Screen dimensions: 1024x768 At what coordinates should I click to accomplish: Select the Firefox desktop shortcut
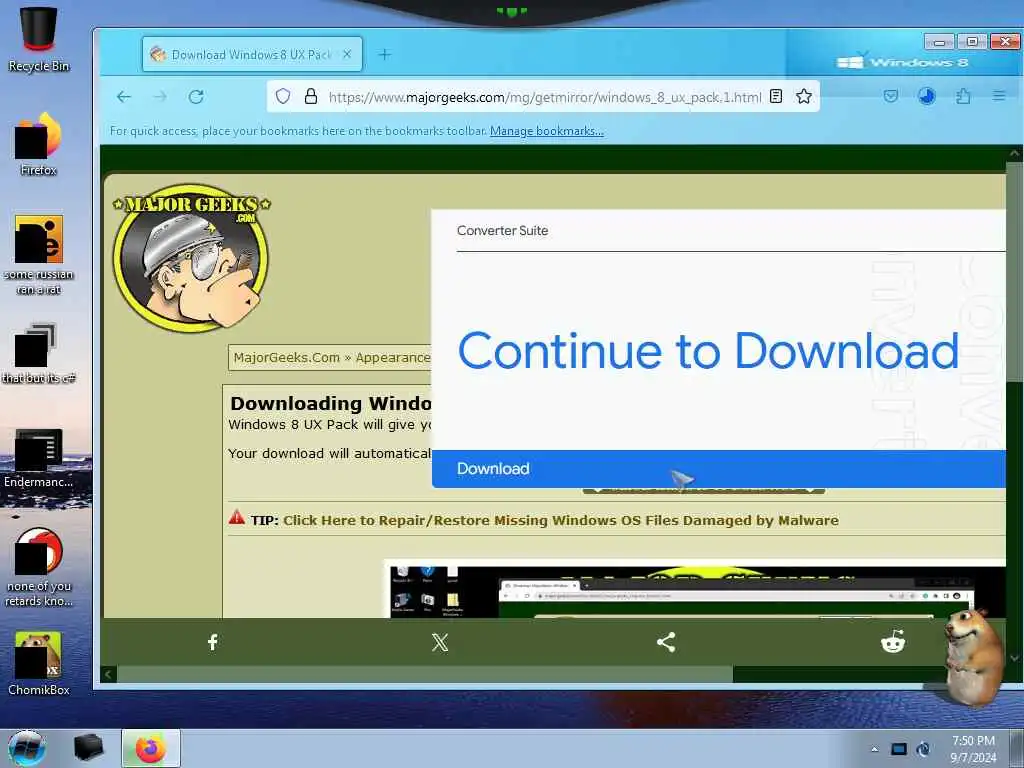[x=39, y=144]
